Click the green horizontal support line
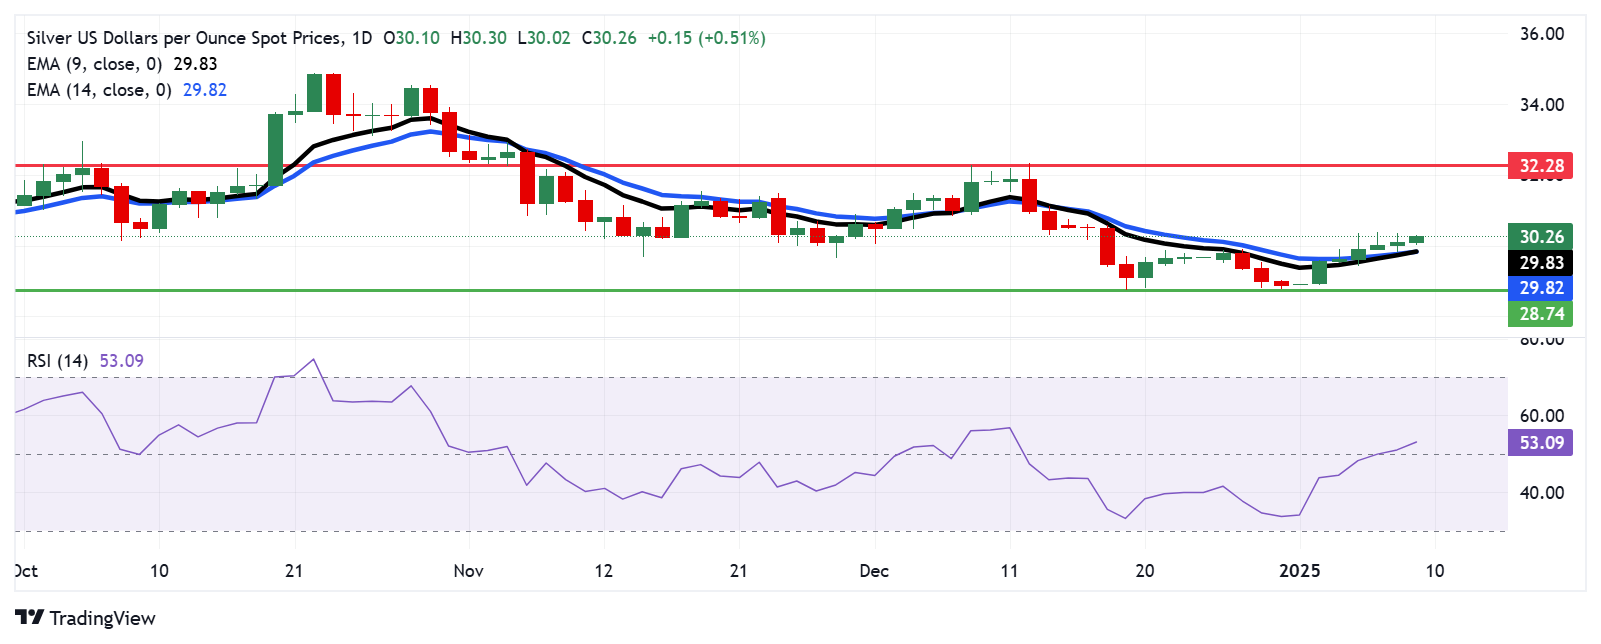The image size is (1601, 644). (700, 290)
